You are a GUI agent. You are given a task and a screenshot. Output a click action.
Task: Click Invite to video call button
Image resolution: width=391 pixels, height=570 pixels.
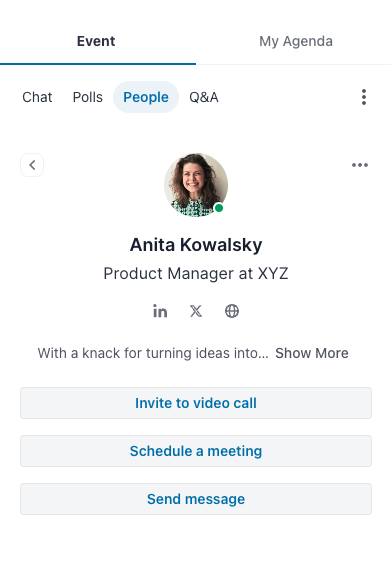(x=196, y=403)
